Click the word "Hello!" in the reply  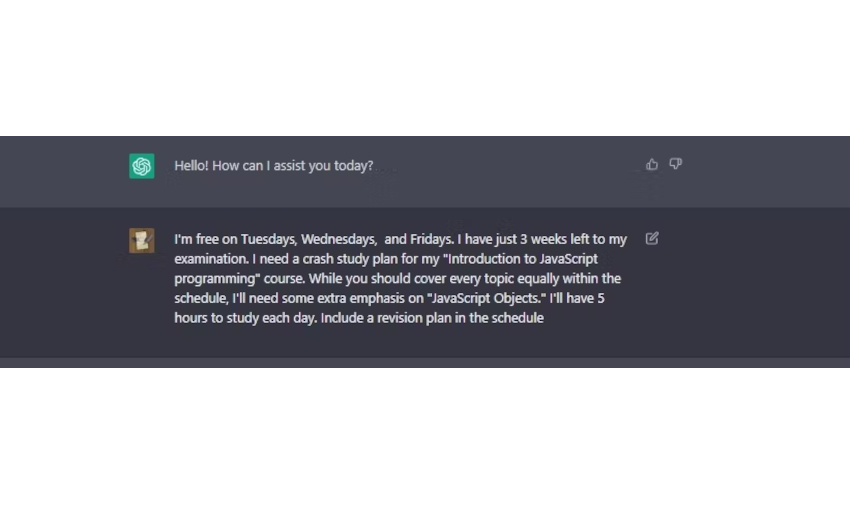tap(191, 166)
